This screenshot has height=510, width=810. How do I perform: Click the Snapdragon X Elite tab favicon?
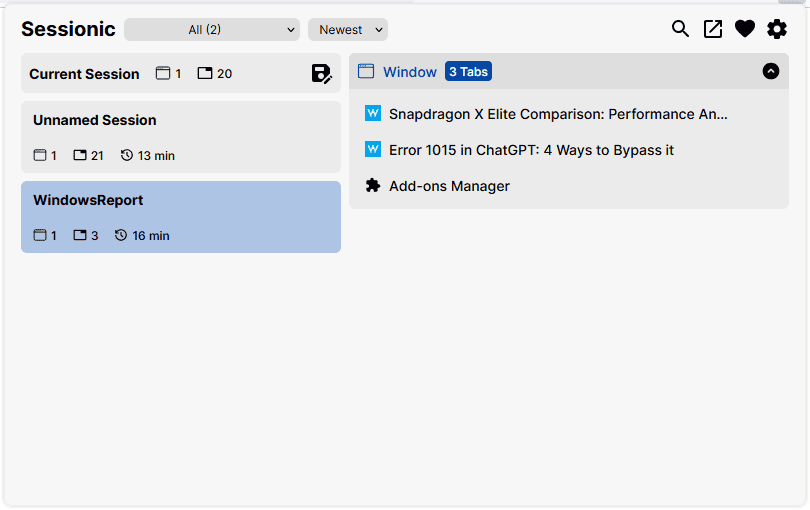point(373,113)
